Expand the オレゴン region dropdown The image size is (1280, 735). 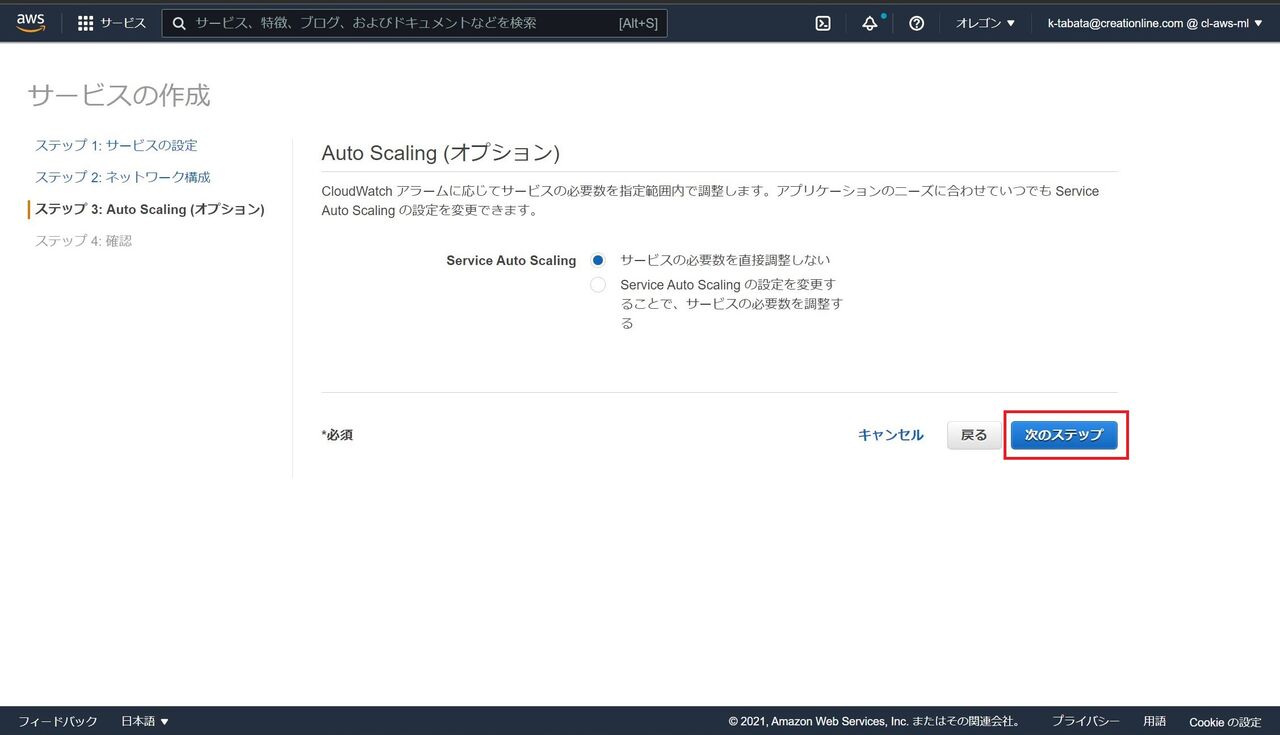tap(985, 23)
